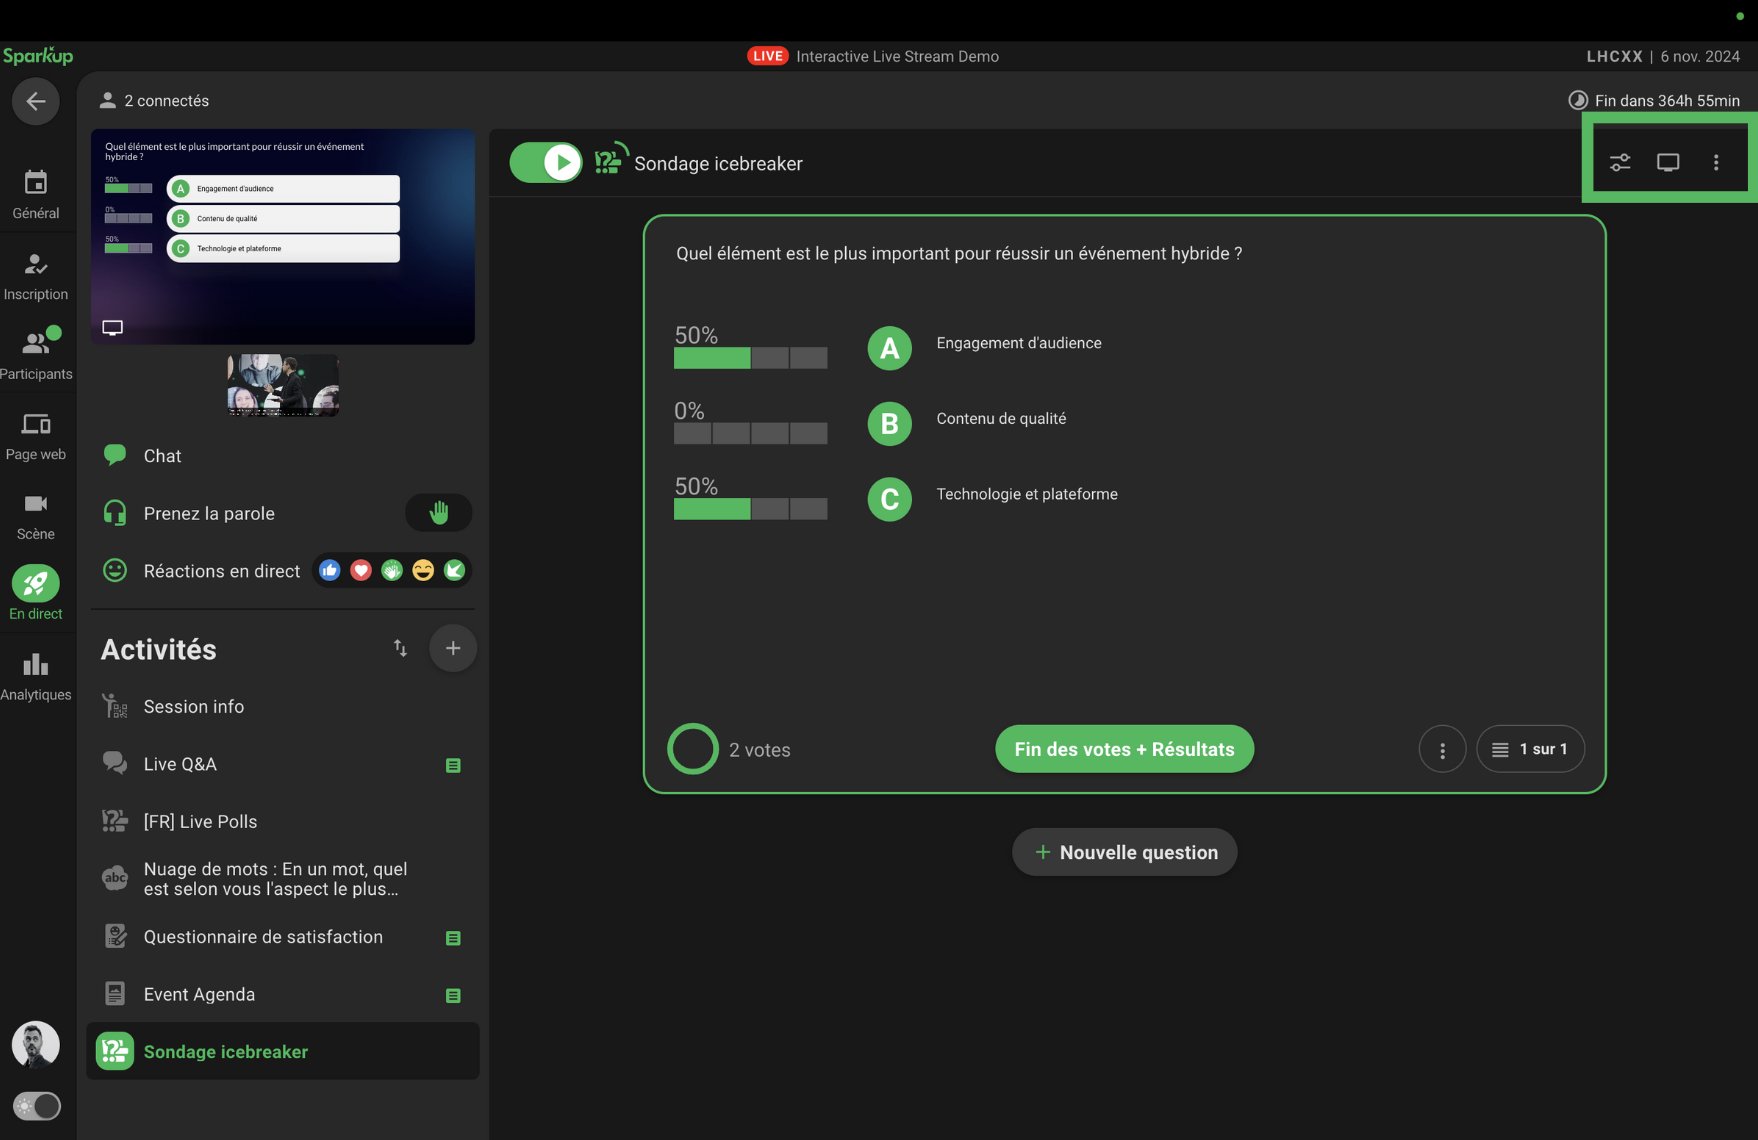Image resolution: width=1758 pixels, height=1140 pixels.
Task: Send a heart live reaction
Action: pos(361,570)
